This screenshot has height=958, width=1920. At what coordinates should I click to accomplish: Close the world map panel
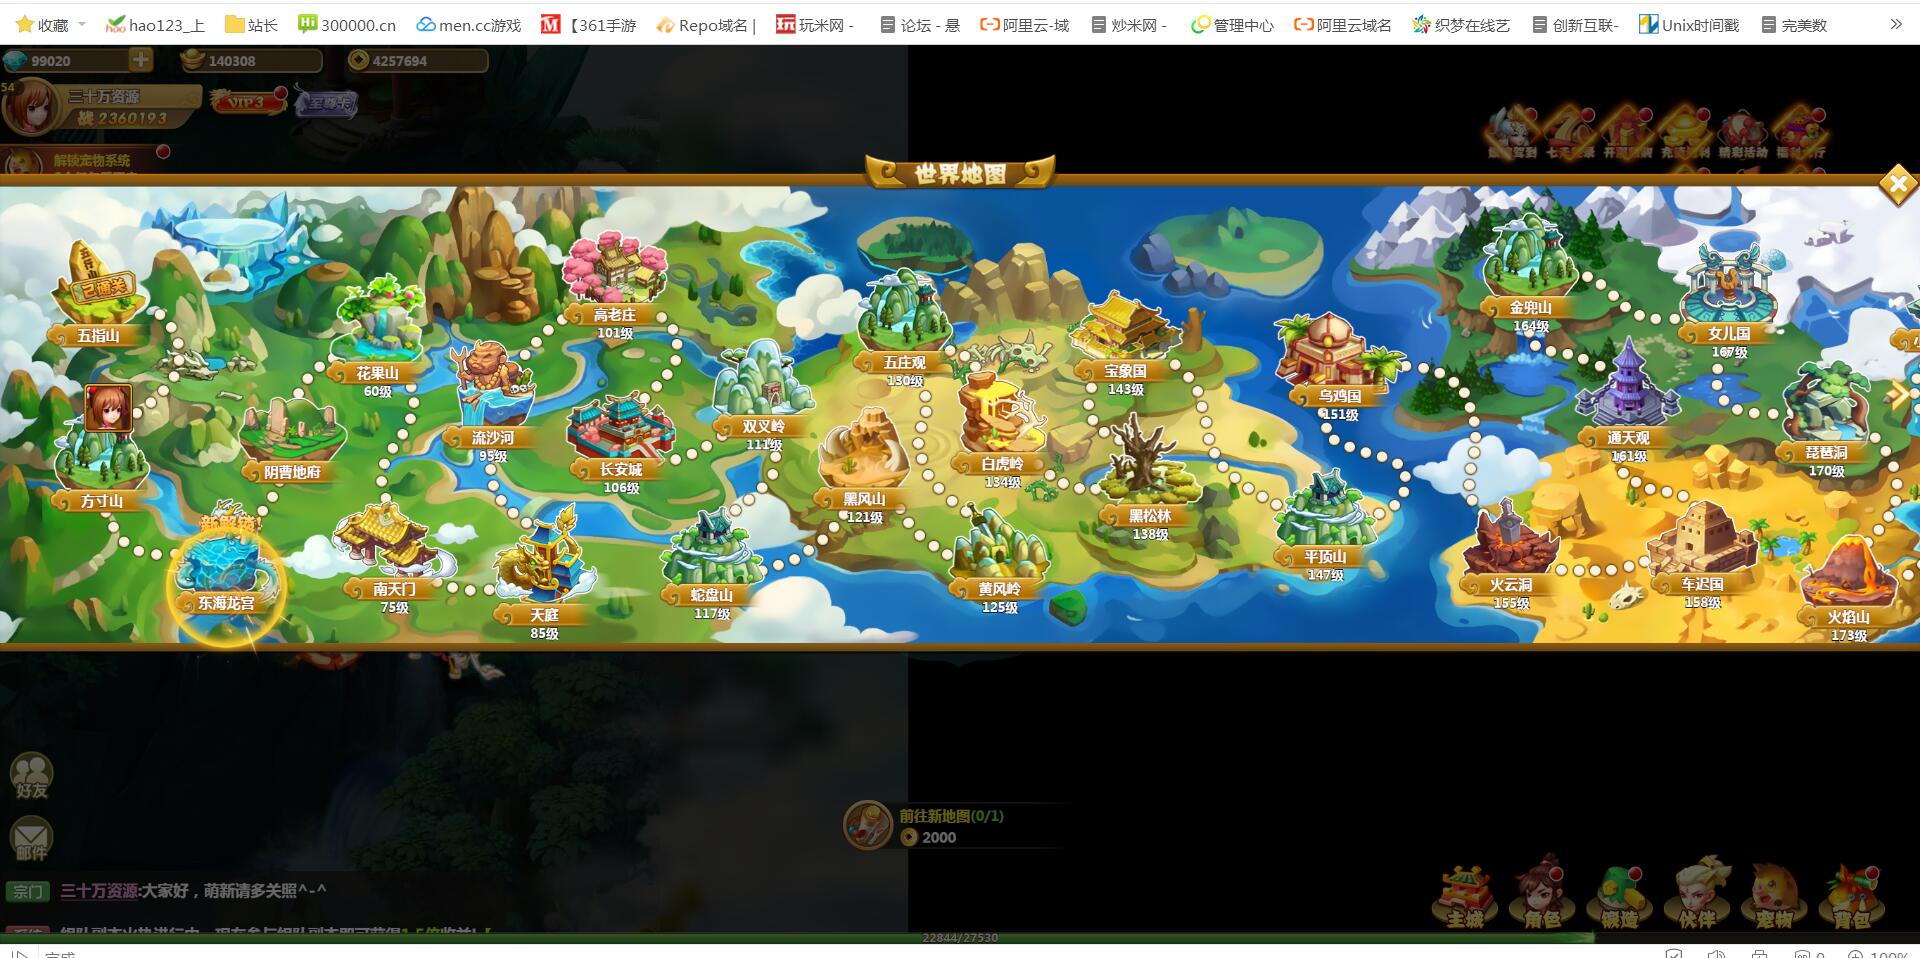(x=1897, y=184)
